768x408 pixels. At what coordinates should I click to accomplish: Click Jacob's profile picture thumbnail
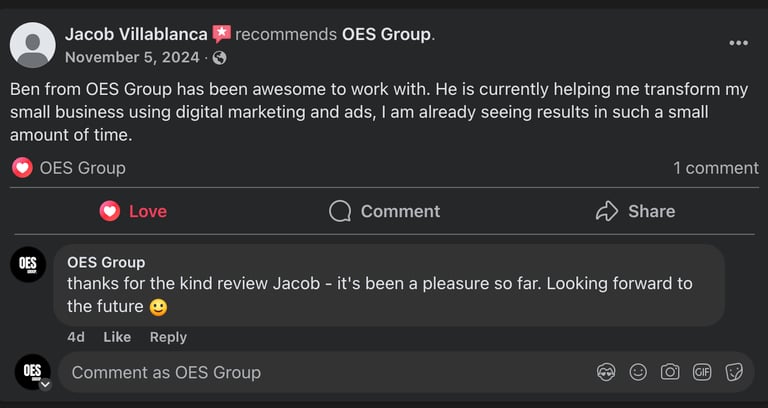[32, 45]
